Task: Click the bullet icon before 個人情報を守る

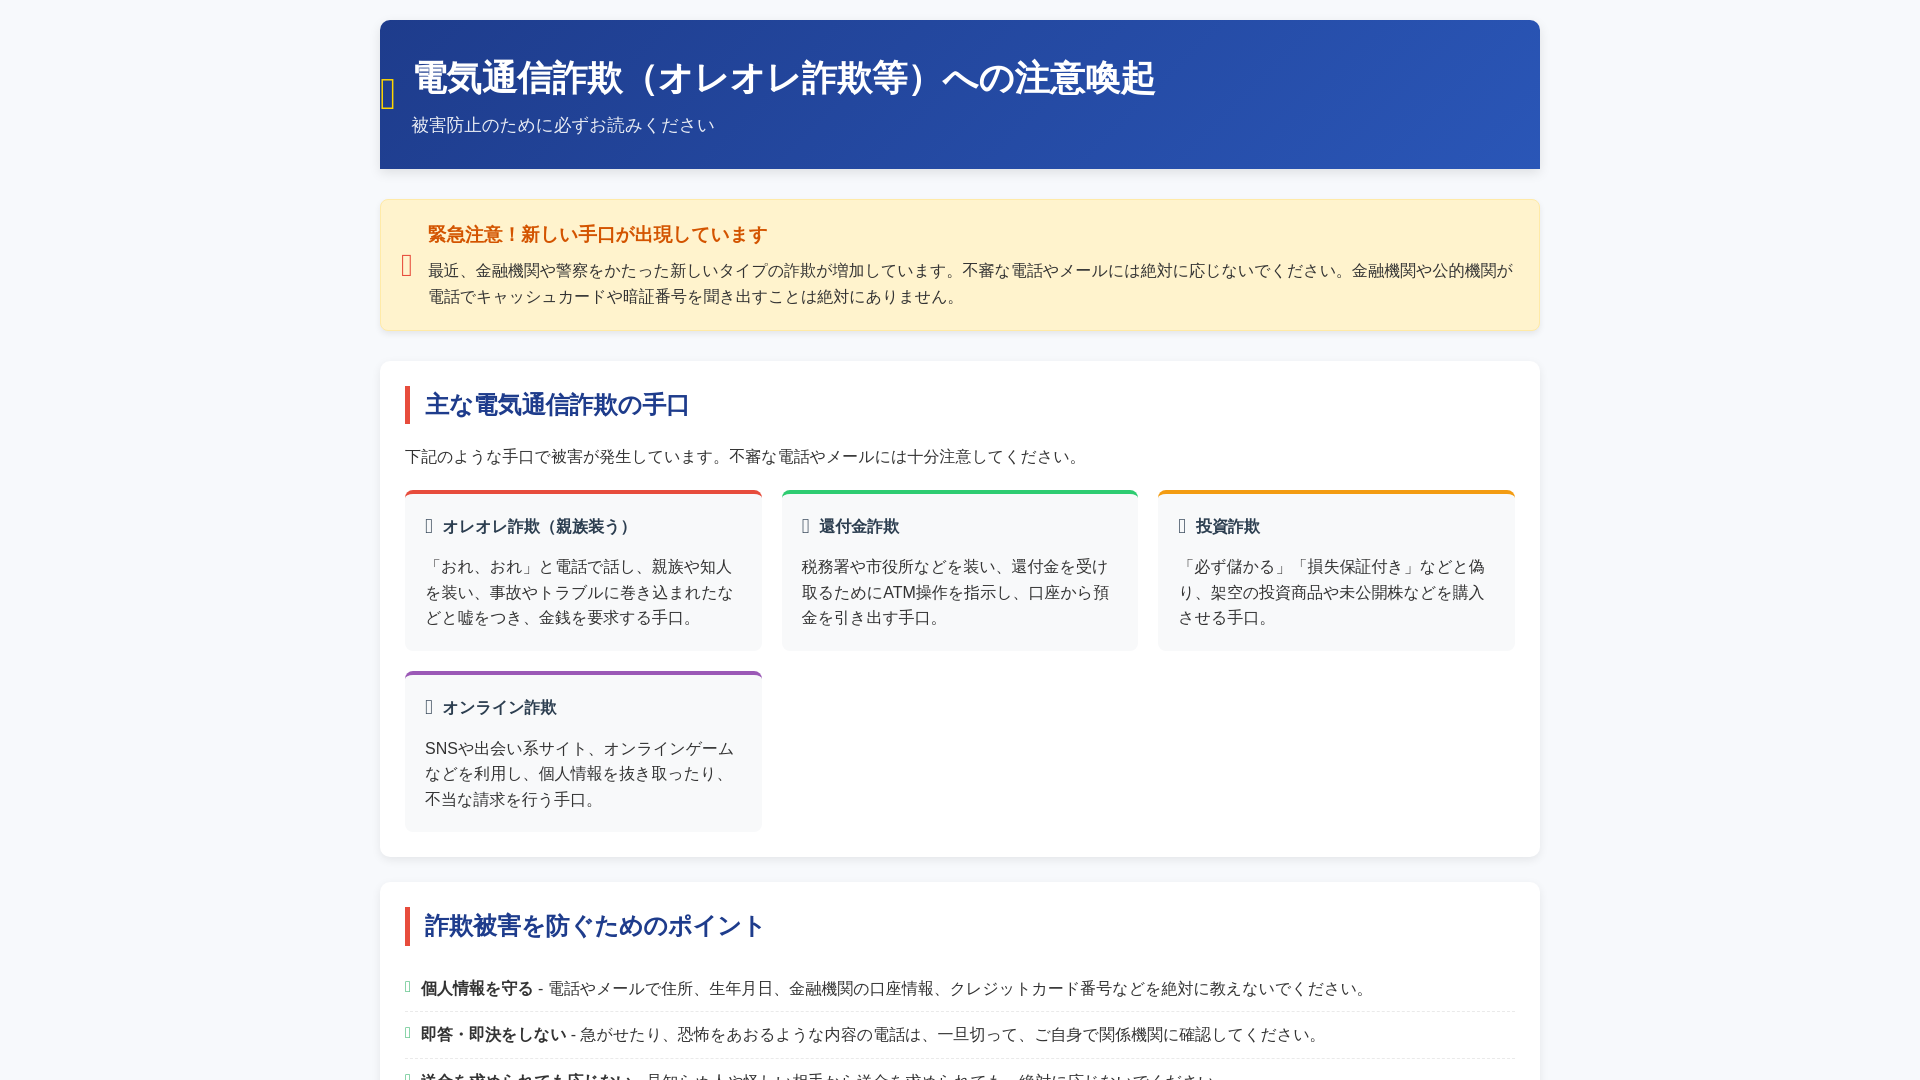Action: 408,987
